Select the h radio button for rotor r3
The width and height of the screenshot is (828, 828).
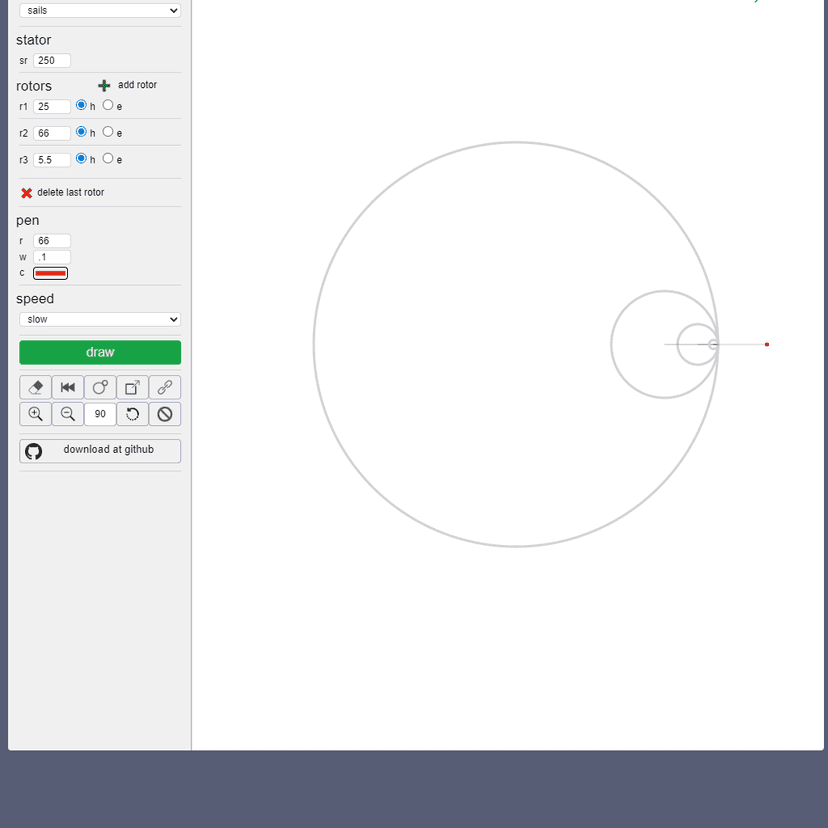click(81, 158)
